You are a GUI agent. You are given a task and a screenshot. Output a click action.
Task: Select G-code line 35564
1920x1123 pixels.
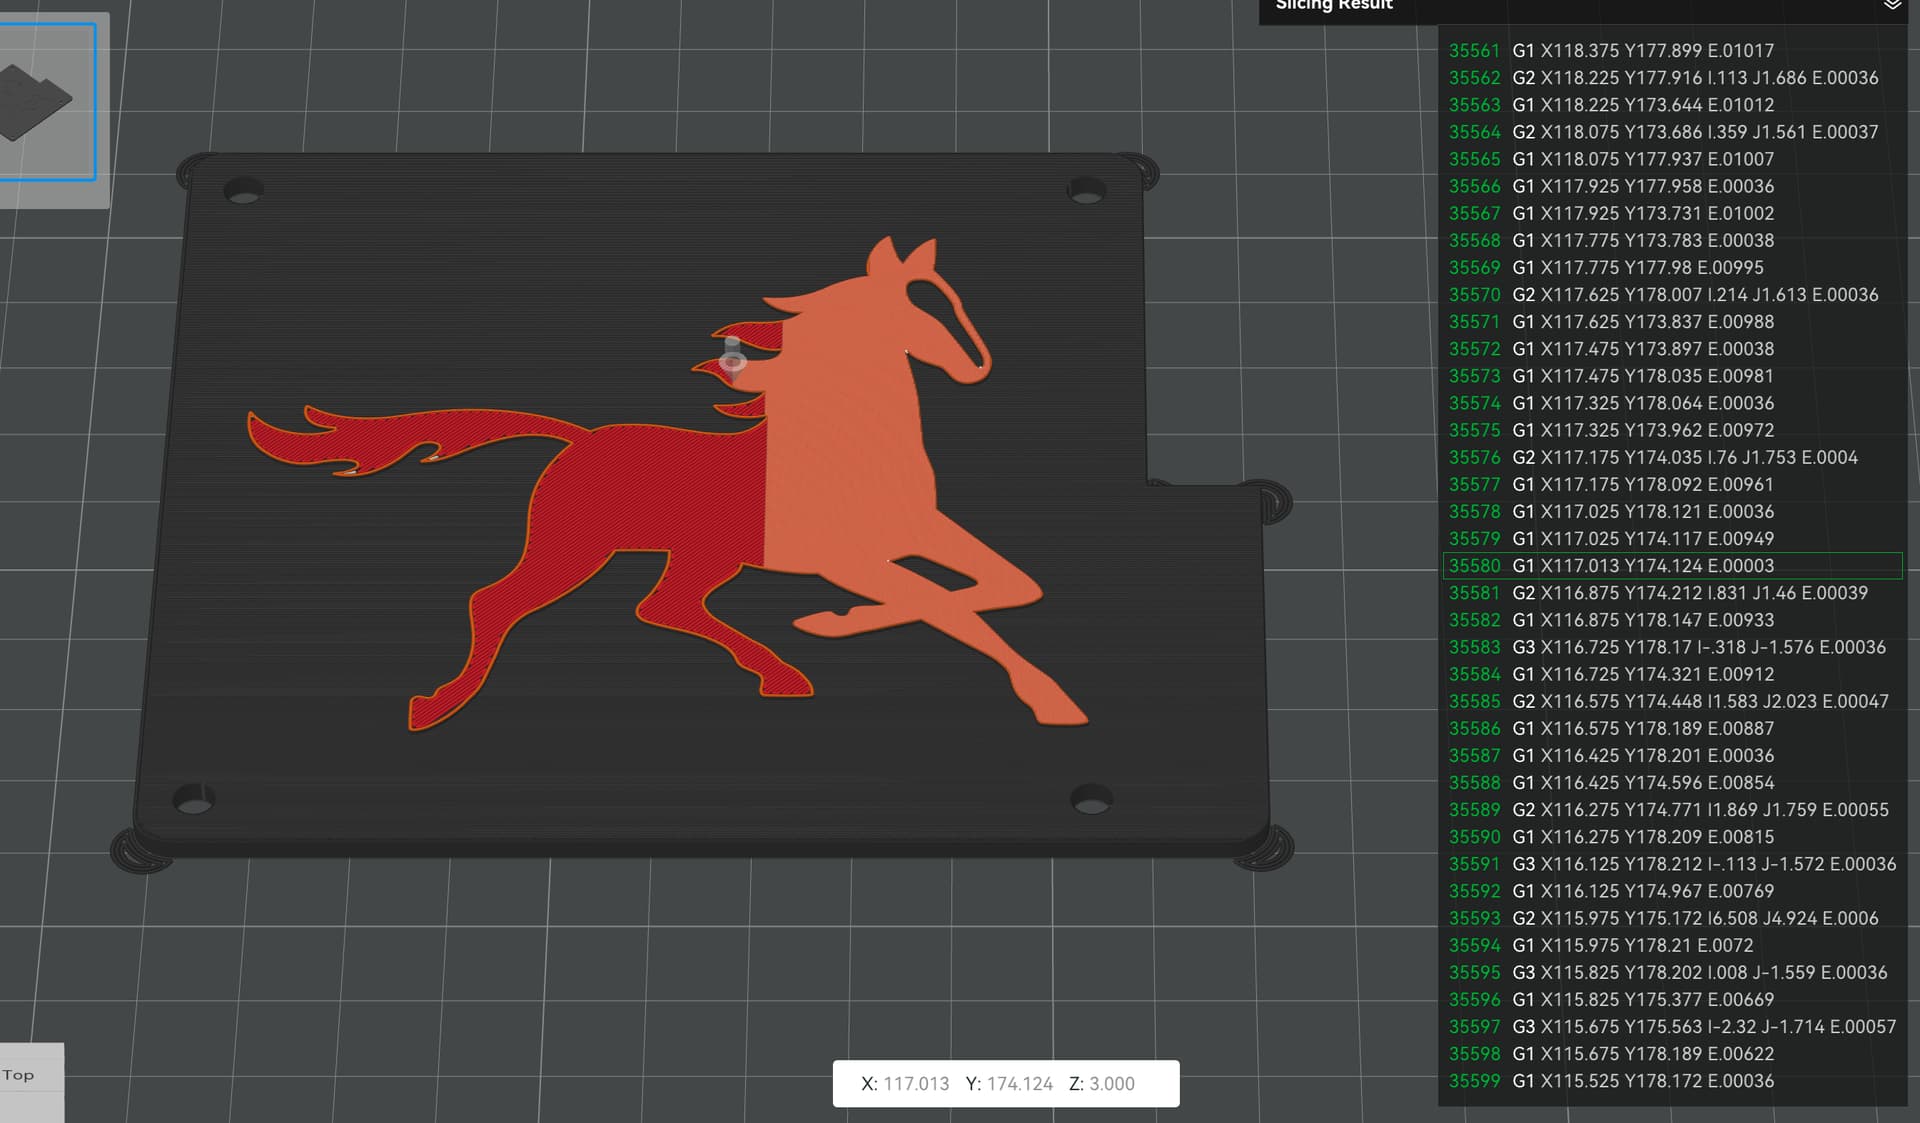click(x=1672, y=132)
